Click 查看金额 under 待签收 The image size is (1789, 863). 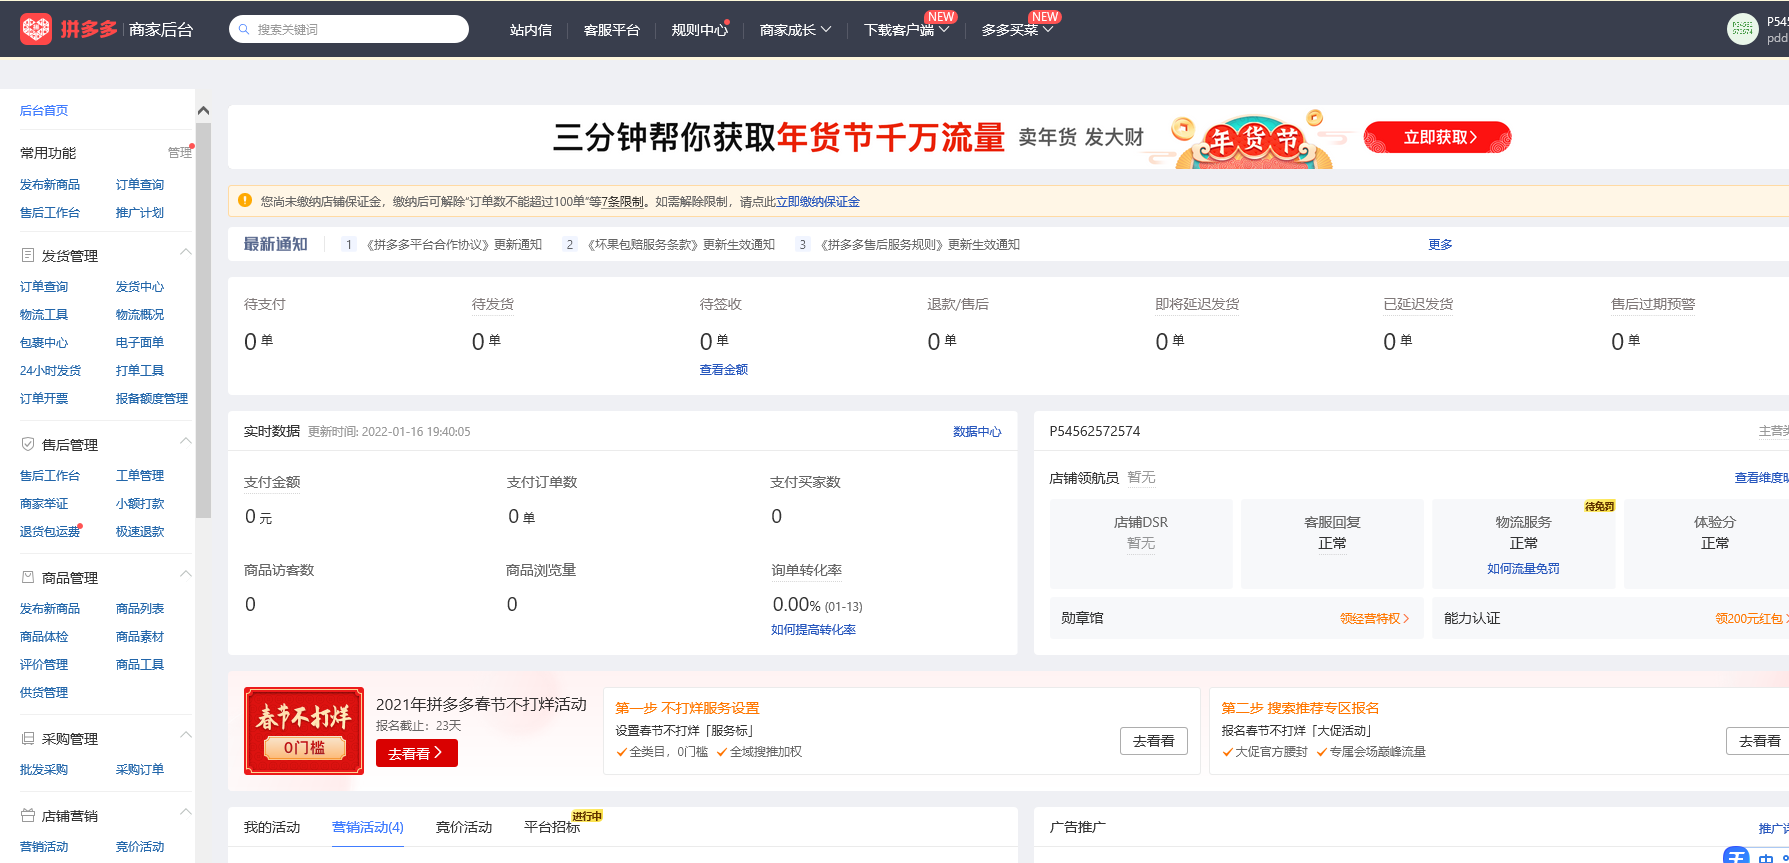[x=724, y=369]
